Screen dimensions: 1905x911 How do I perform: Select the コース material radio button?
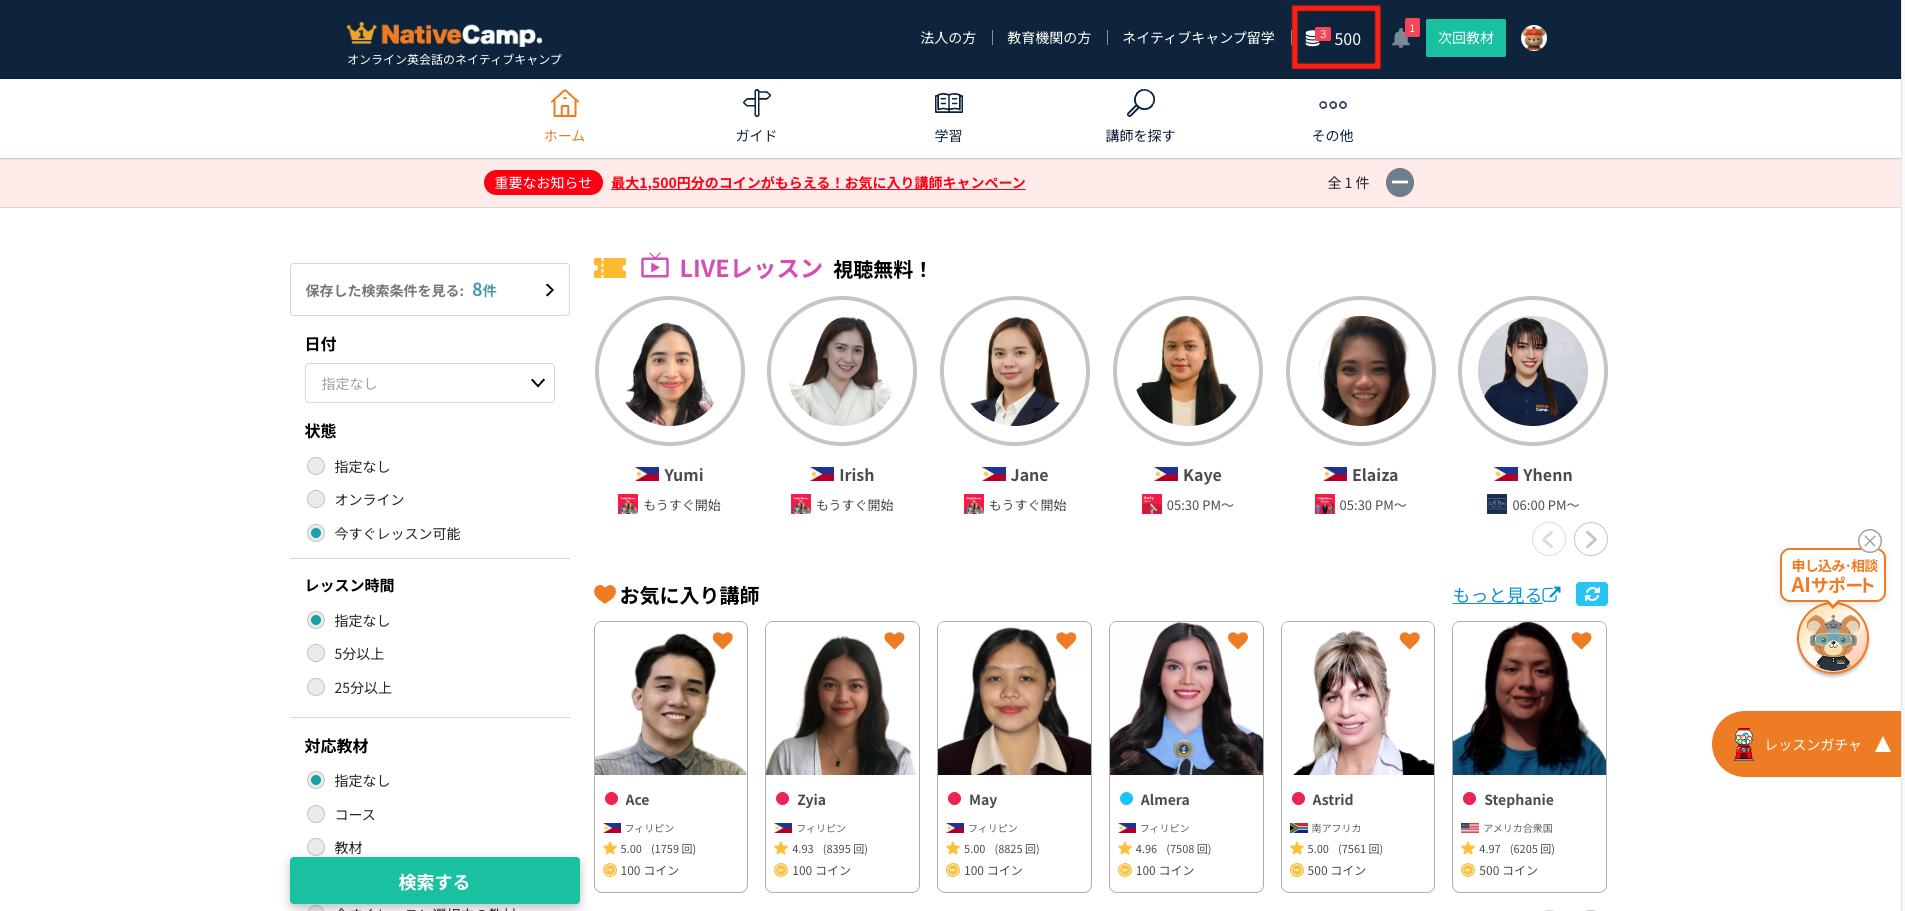316,814
